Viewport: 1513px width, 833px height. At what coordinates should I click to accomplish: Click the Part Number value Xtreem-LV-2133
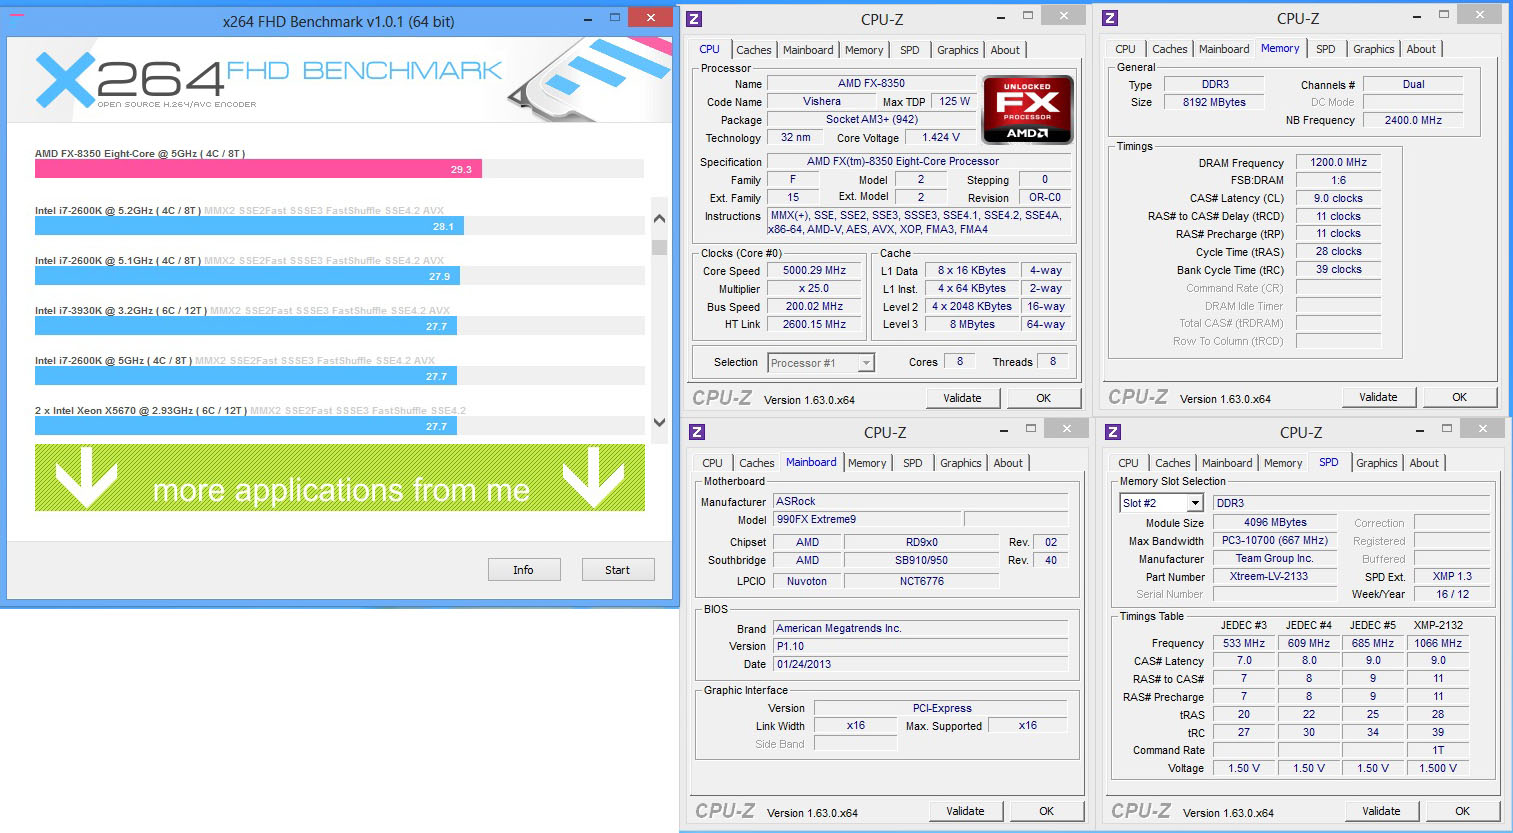(1274, 576)
